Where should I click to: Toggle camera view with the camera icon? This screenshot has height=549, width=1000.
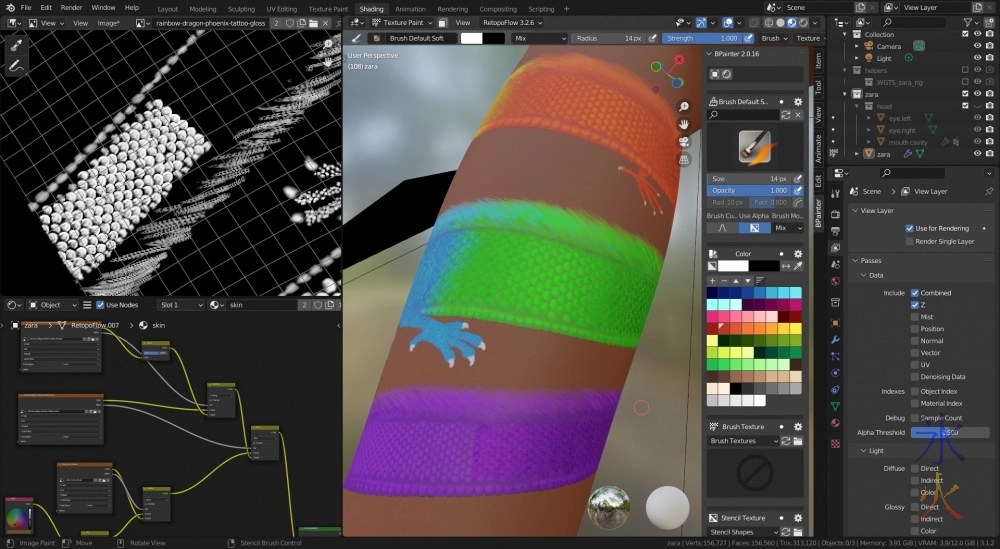684,142
